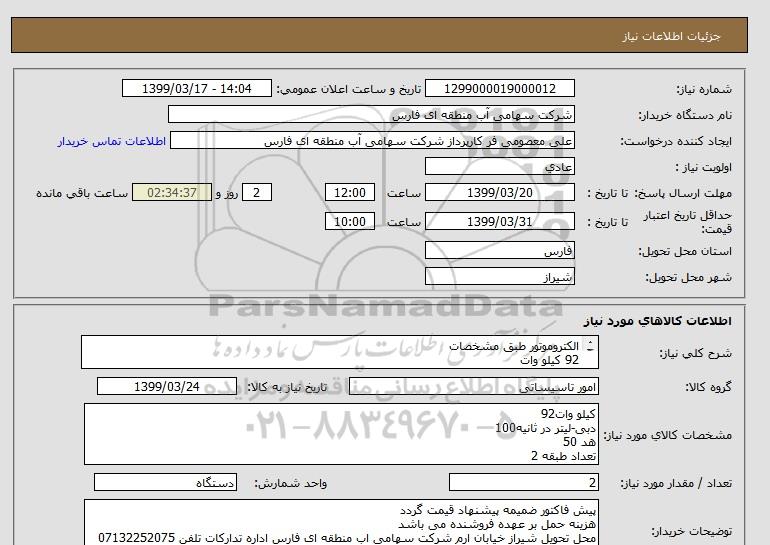
Task: Click the label مشخصات کالای مورد نیاز
Action: (x=667, y=435)
